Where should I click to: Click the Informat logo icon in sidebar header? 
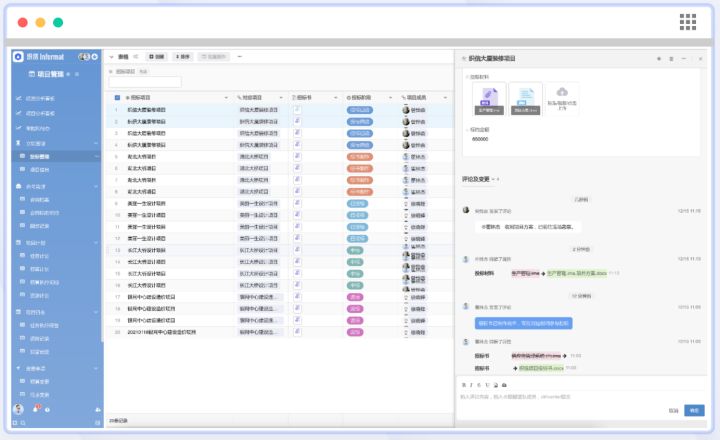(x=18, y=56)
